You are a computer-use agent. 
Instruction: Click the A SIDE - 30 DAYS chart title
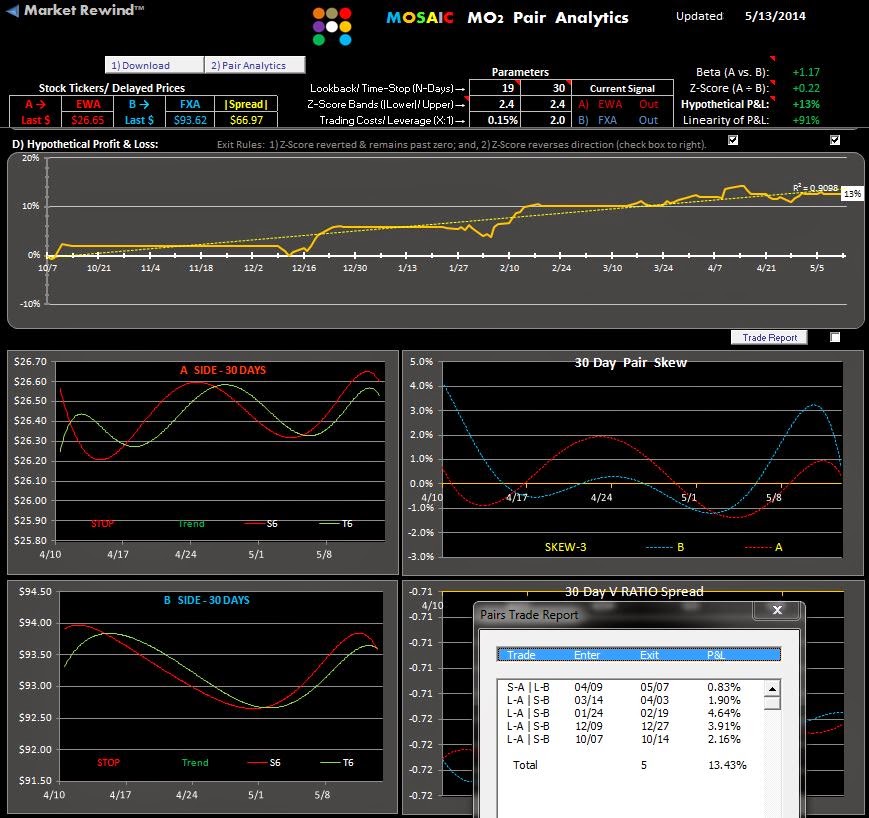coord(223,370)
